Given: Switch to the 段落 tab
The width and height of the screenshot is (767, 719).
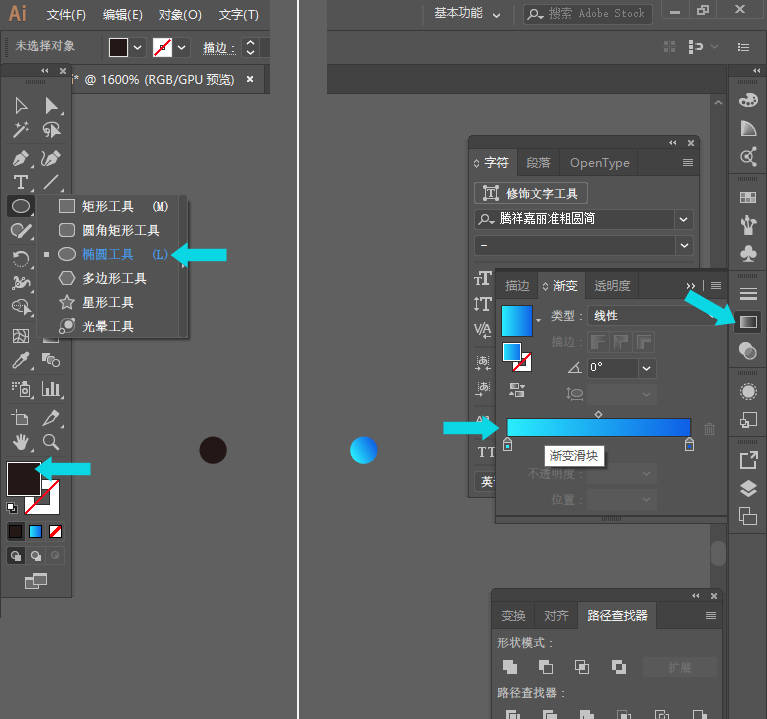Looking at the screenshot, I should pos(538,163).
